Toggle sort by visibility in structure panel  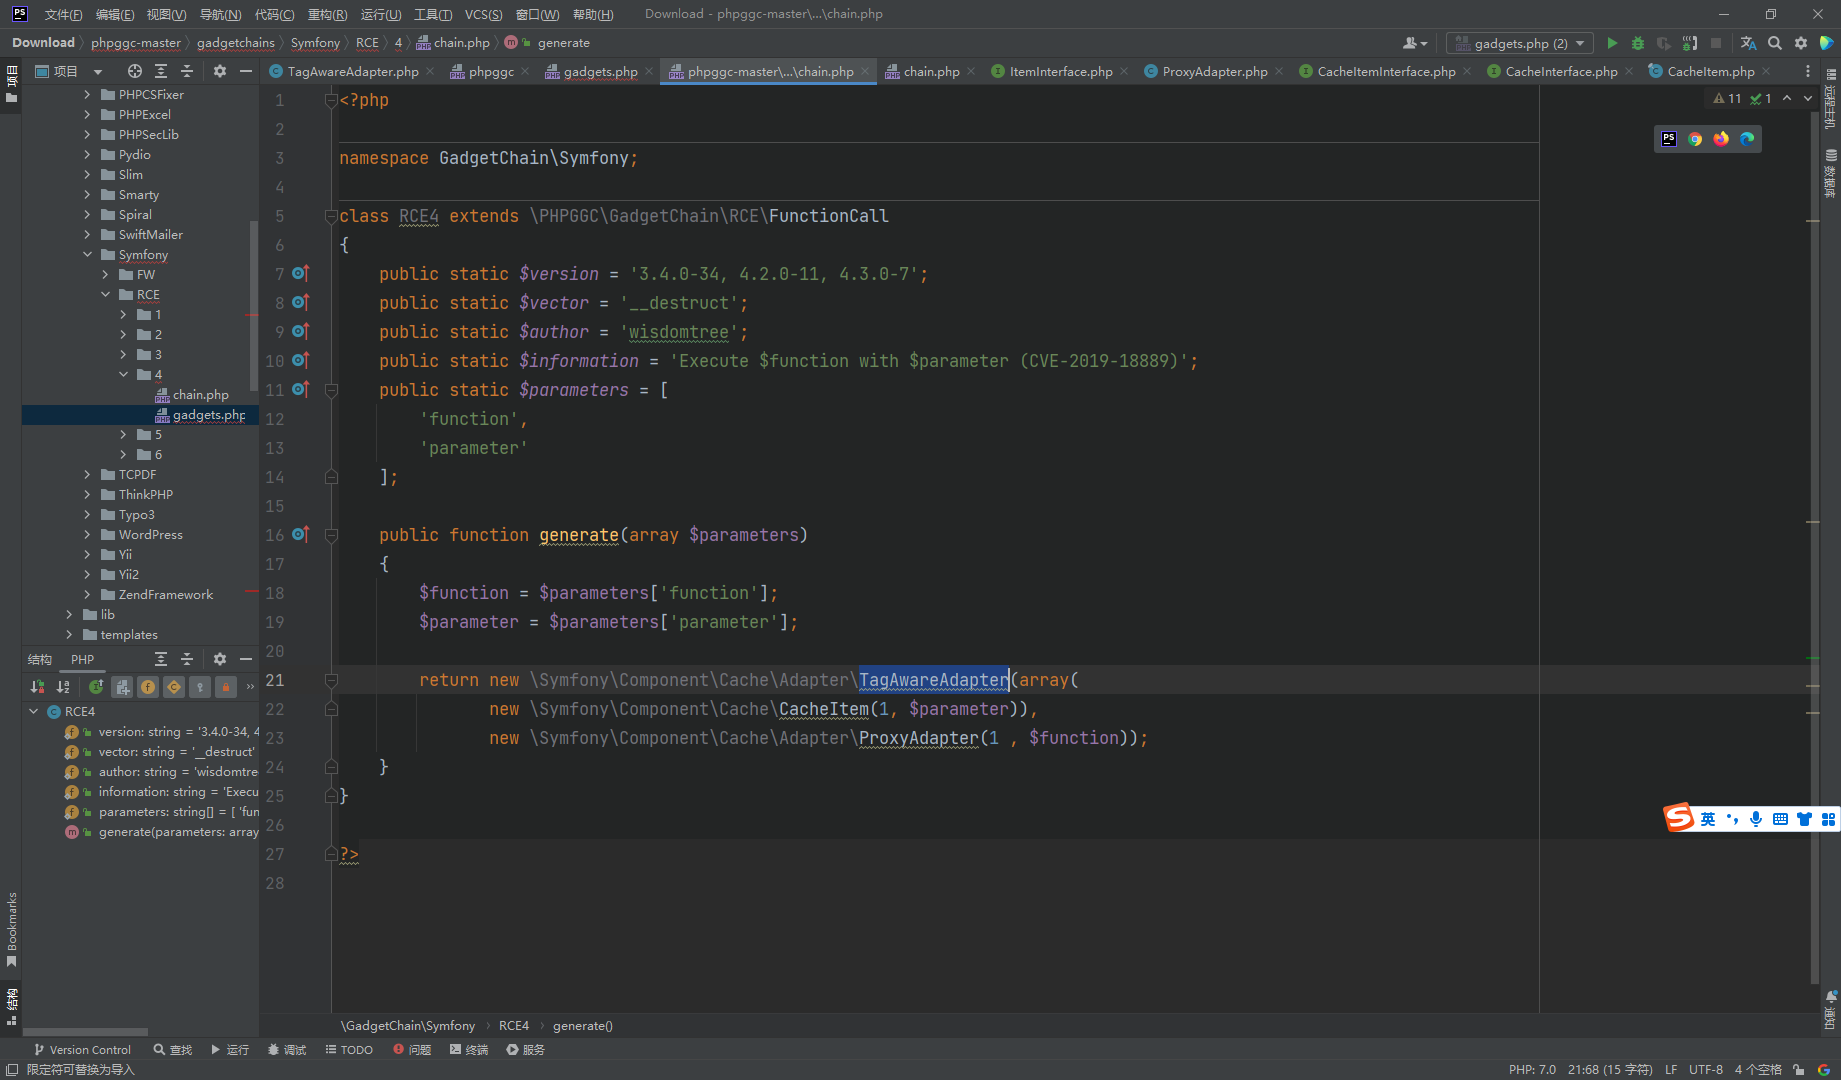pyautogui.click(x=37, y=687)
